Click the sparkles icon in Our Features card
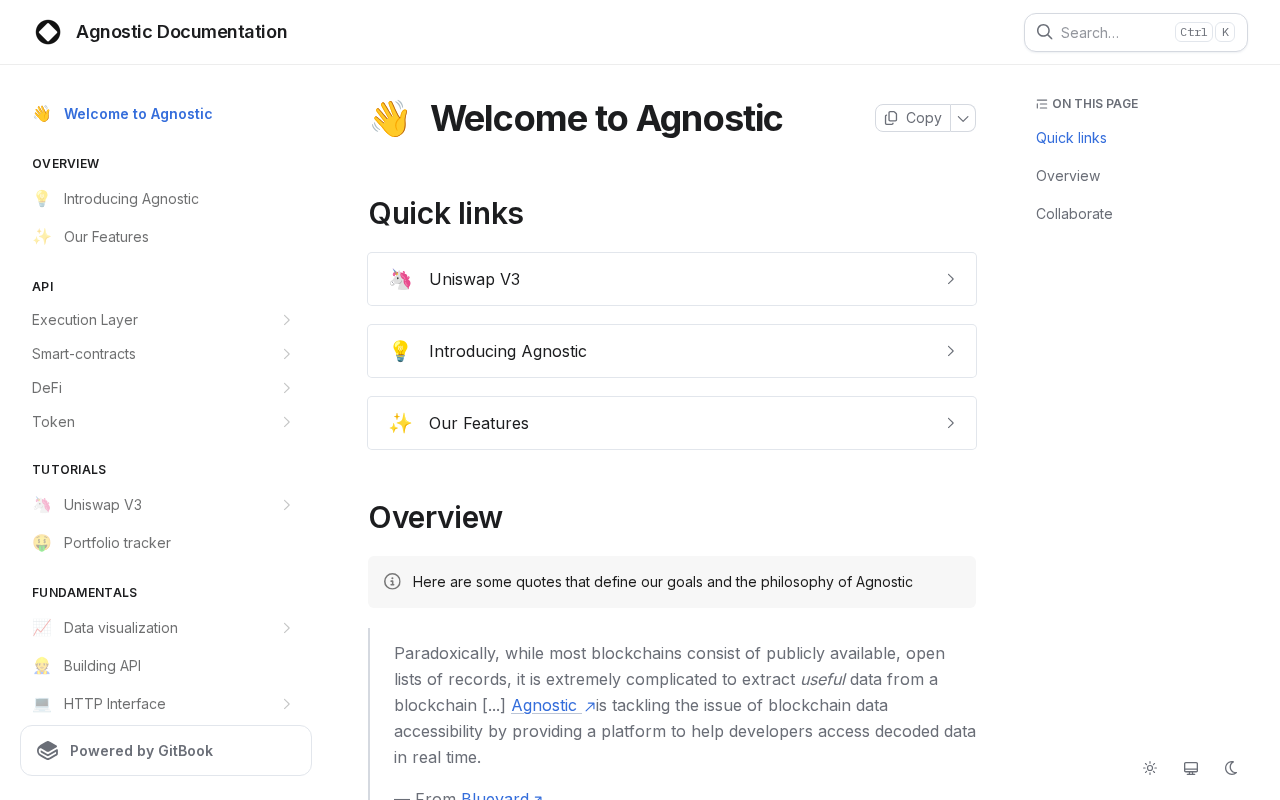 click(x=400, y=423)
